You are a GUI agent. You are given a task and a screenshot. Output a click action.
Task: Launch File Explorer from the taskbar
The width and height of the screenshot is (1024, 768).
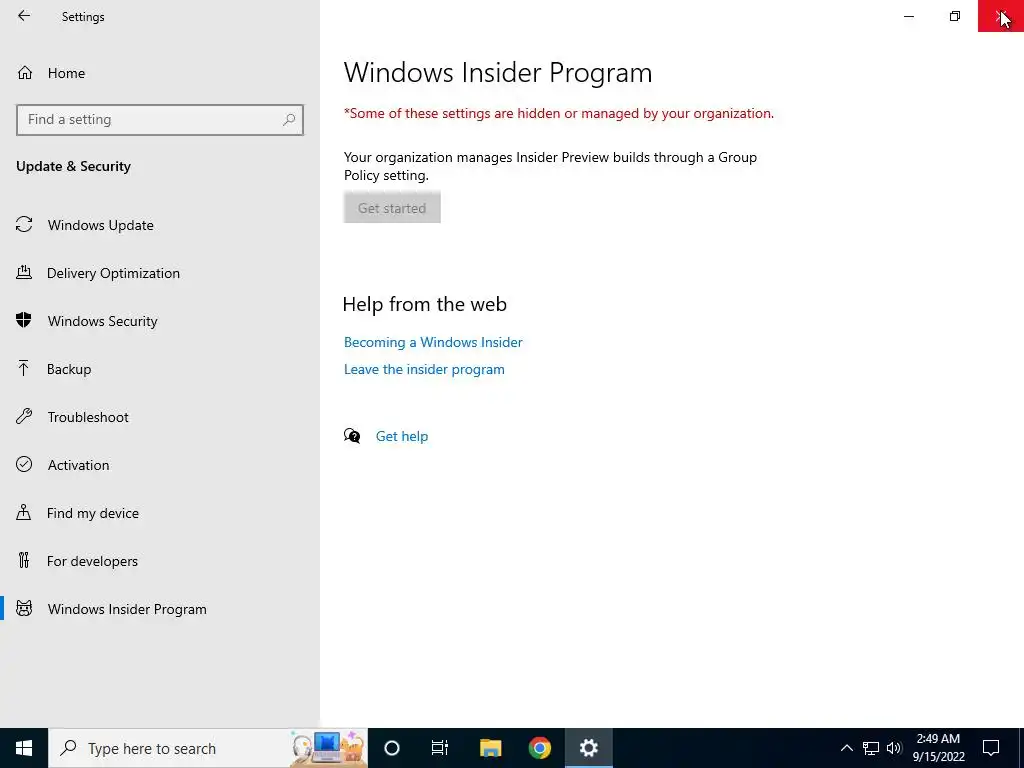tap(490, 748)
